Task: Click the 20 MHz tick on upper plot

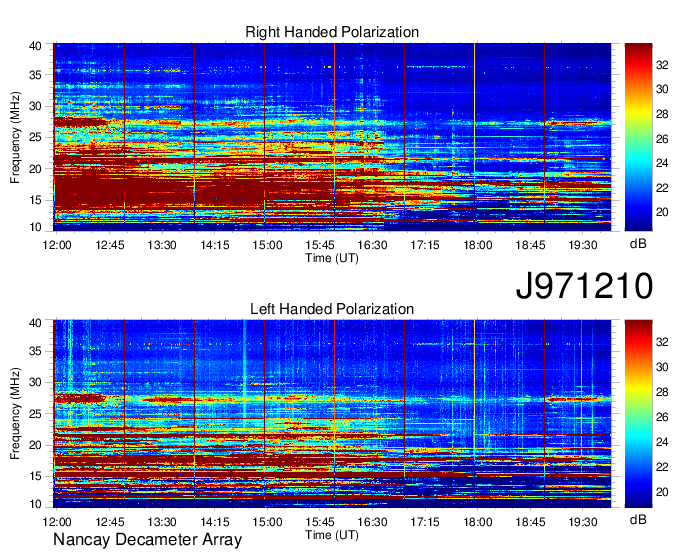Action: tap(35, 169)
